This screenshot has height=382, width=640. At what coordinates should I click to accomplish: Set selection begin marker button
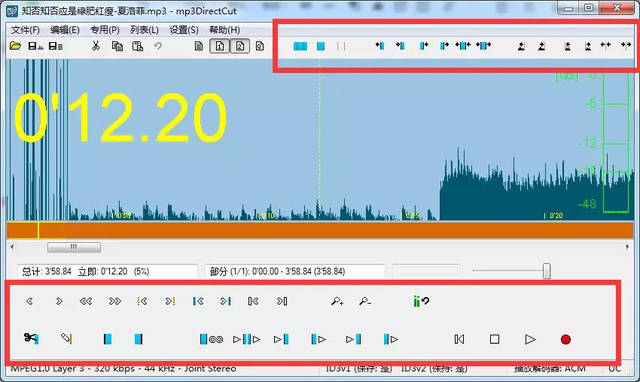107,339
